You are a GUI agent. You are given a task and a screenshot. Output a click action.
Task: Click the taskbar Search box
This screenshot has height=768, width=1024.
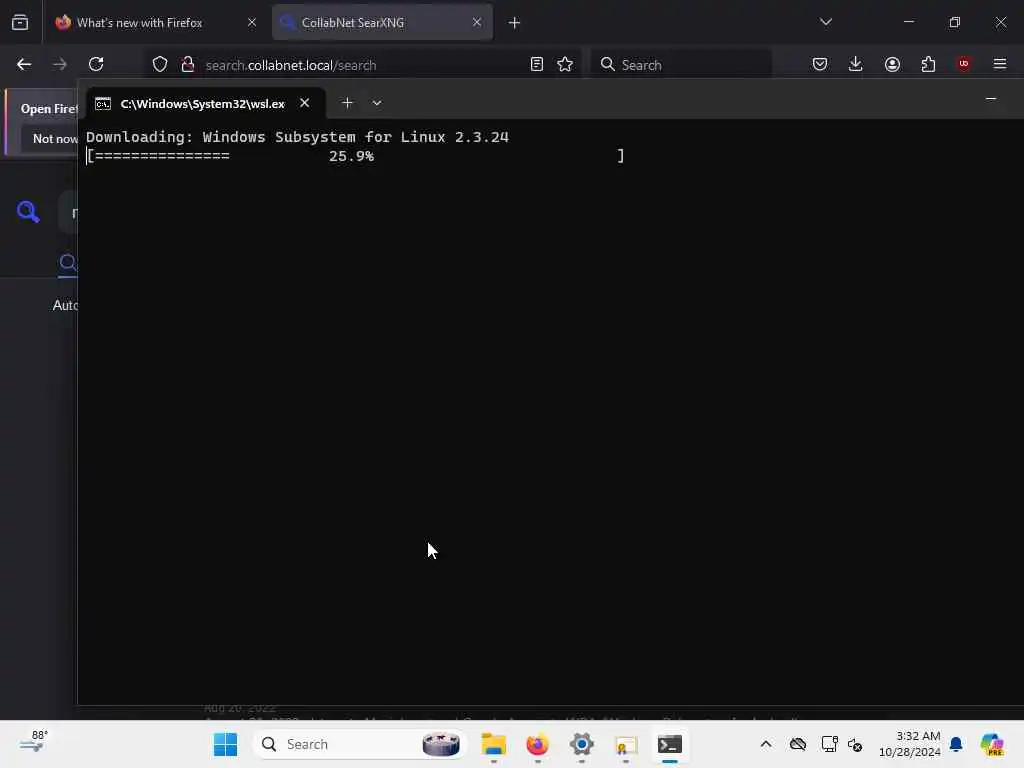coord(359,744)
